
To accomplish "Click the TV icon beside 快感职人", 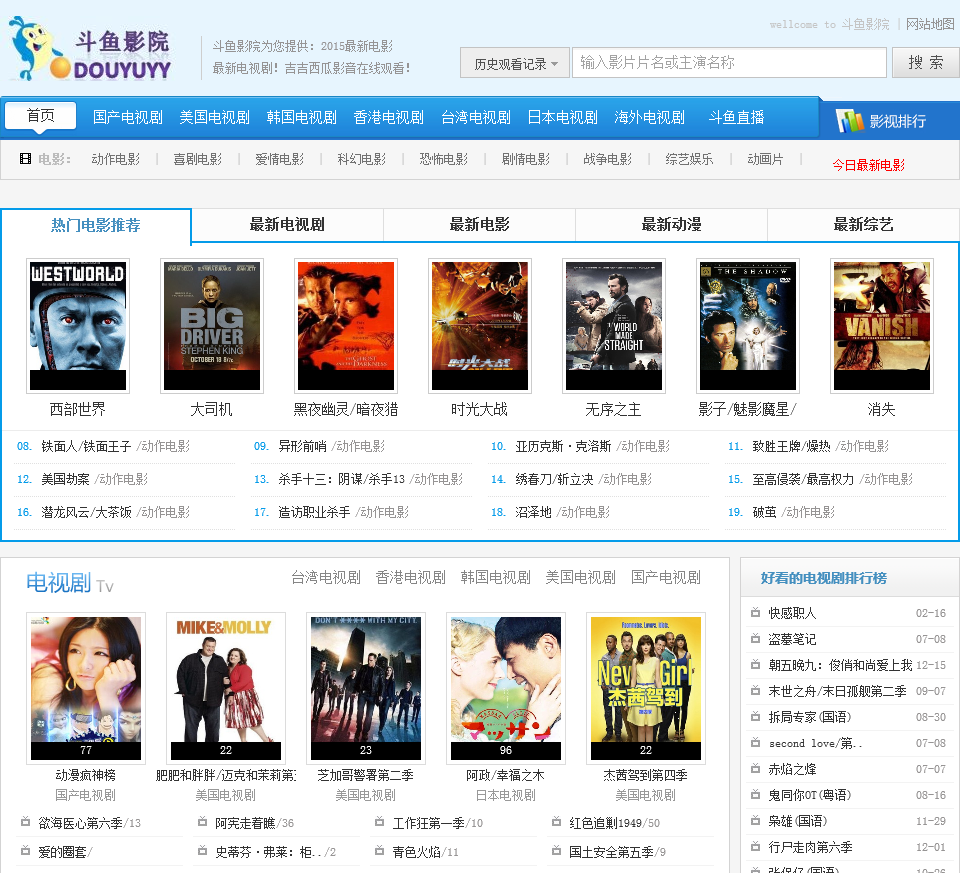I will point(756,612).
